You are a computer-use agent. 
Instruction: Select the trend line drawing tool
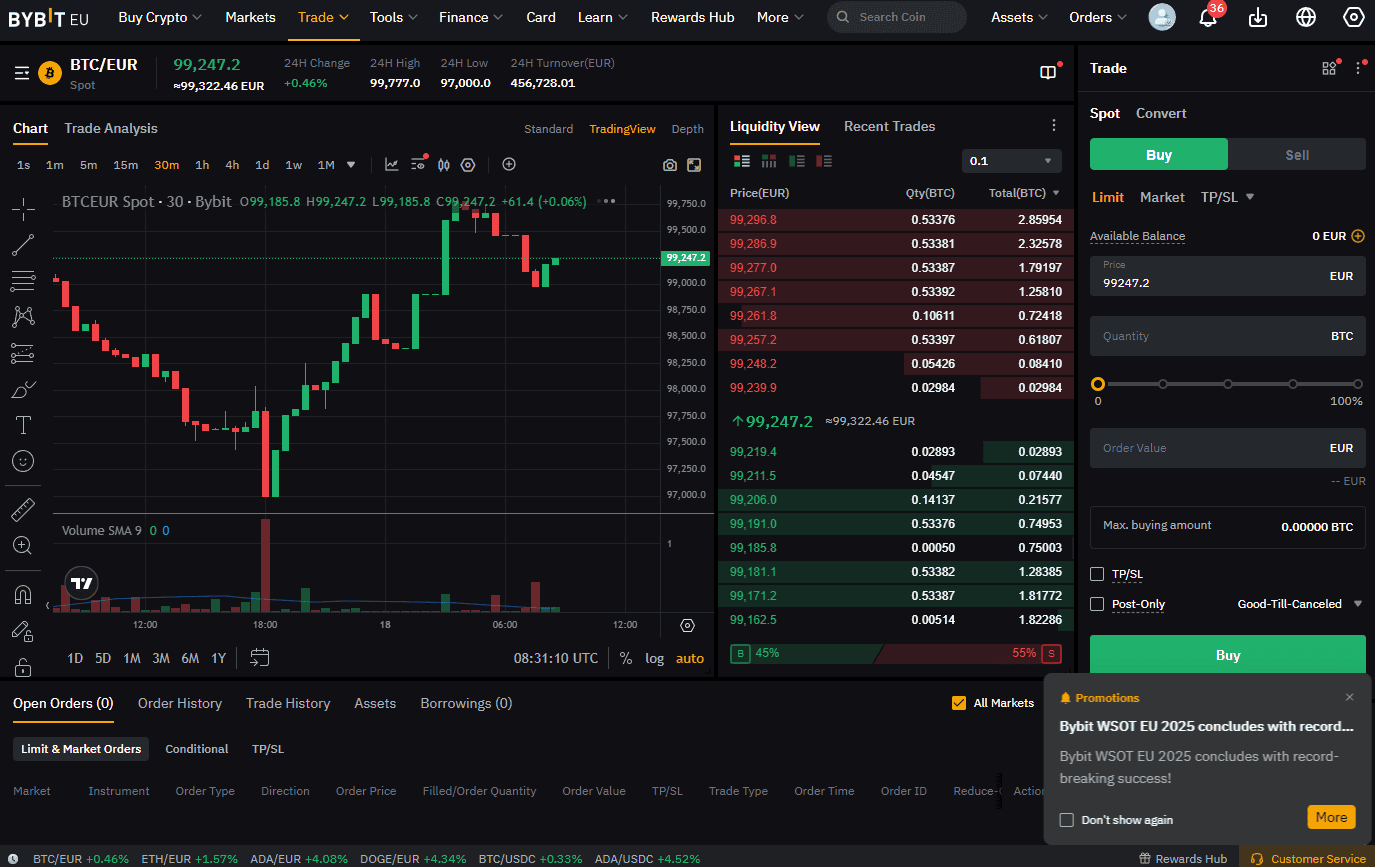[x=23, y=244]
